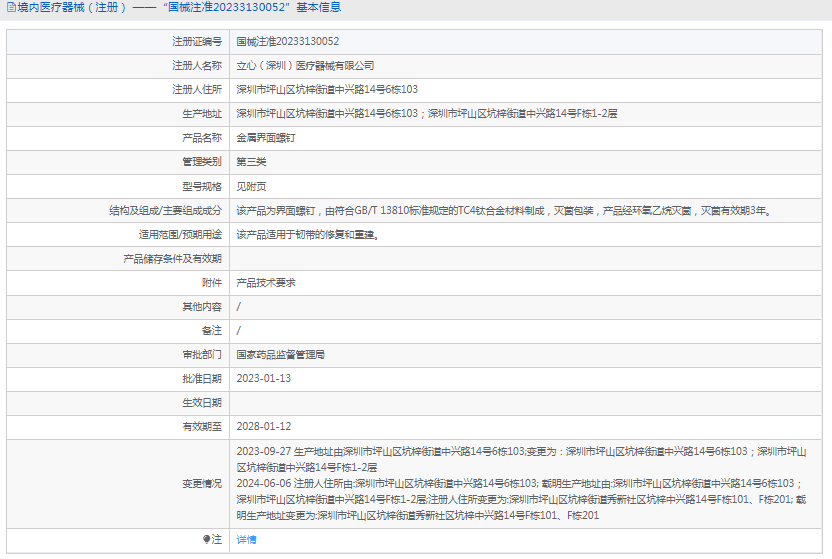Click the bullet icon beside 注 label
Screen dimensions: 832x559
pyautogui.click(x=206, y=539)
